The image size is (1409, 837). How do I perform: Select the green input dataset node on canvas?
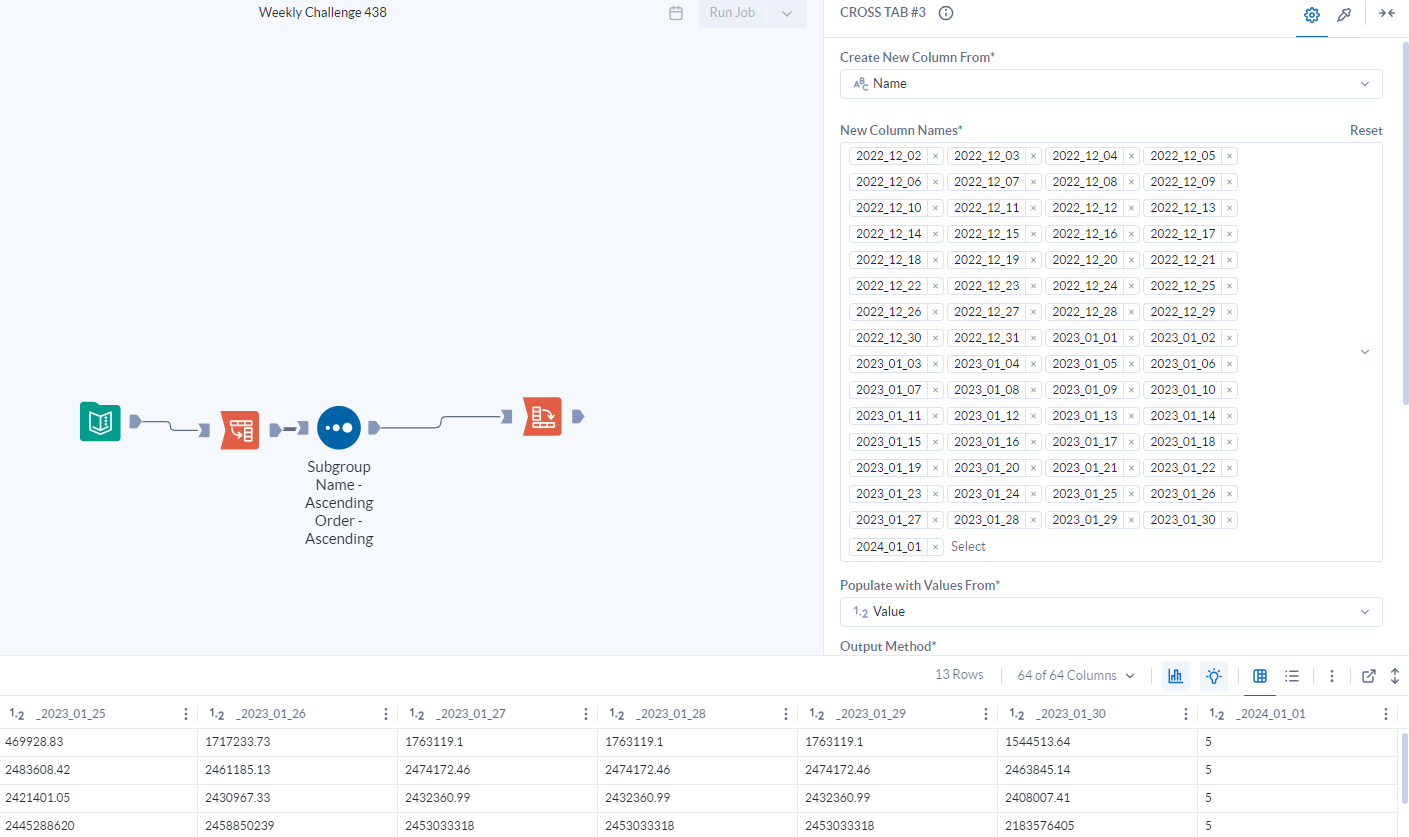pyautogui.click(x=99, y=422)
